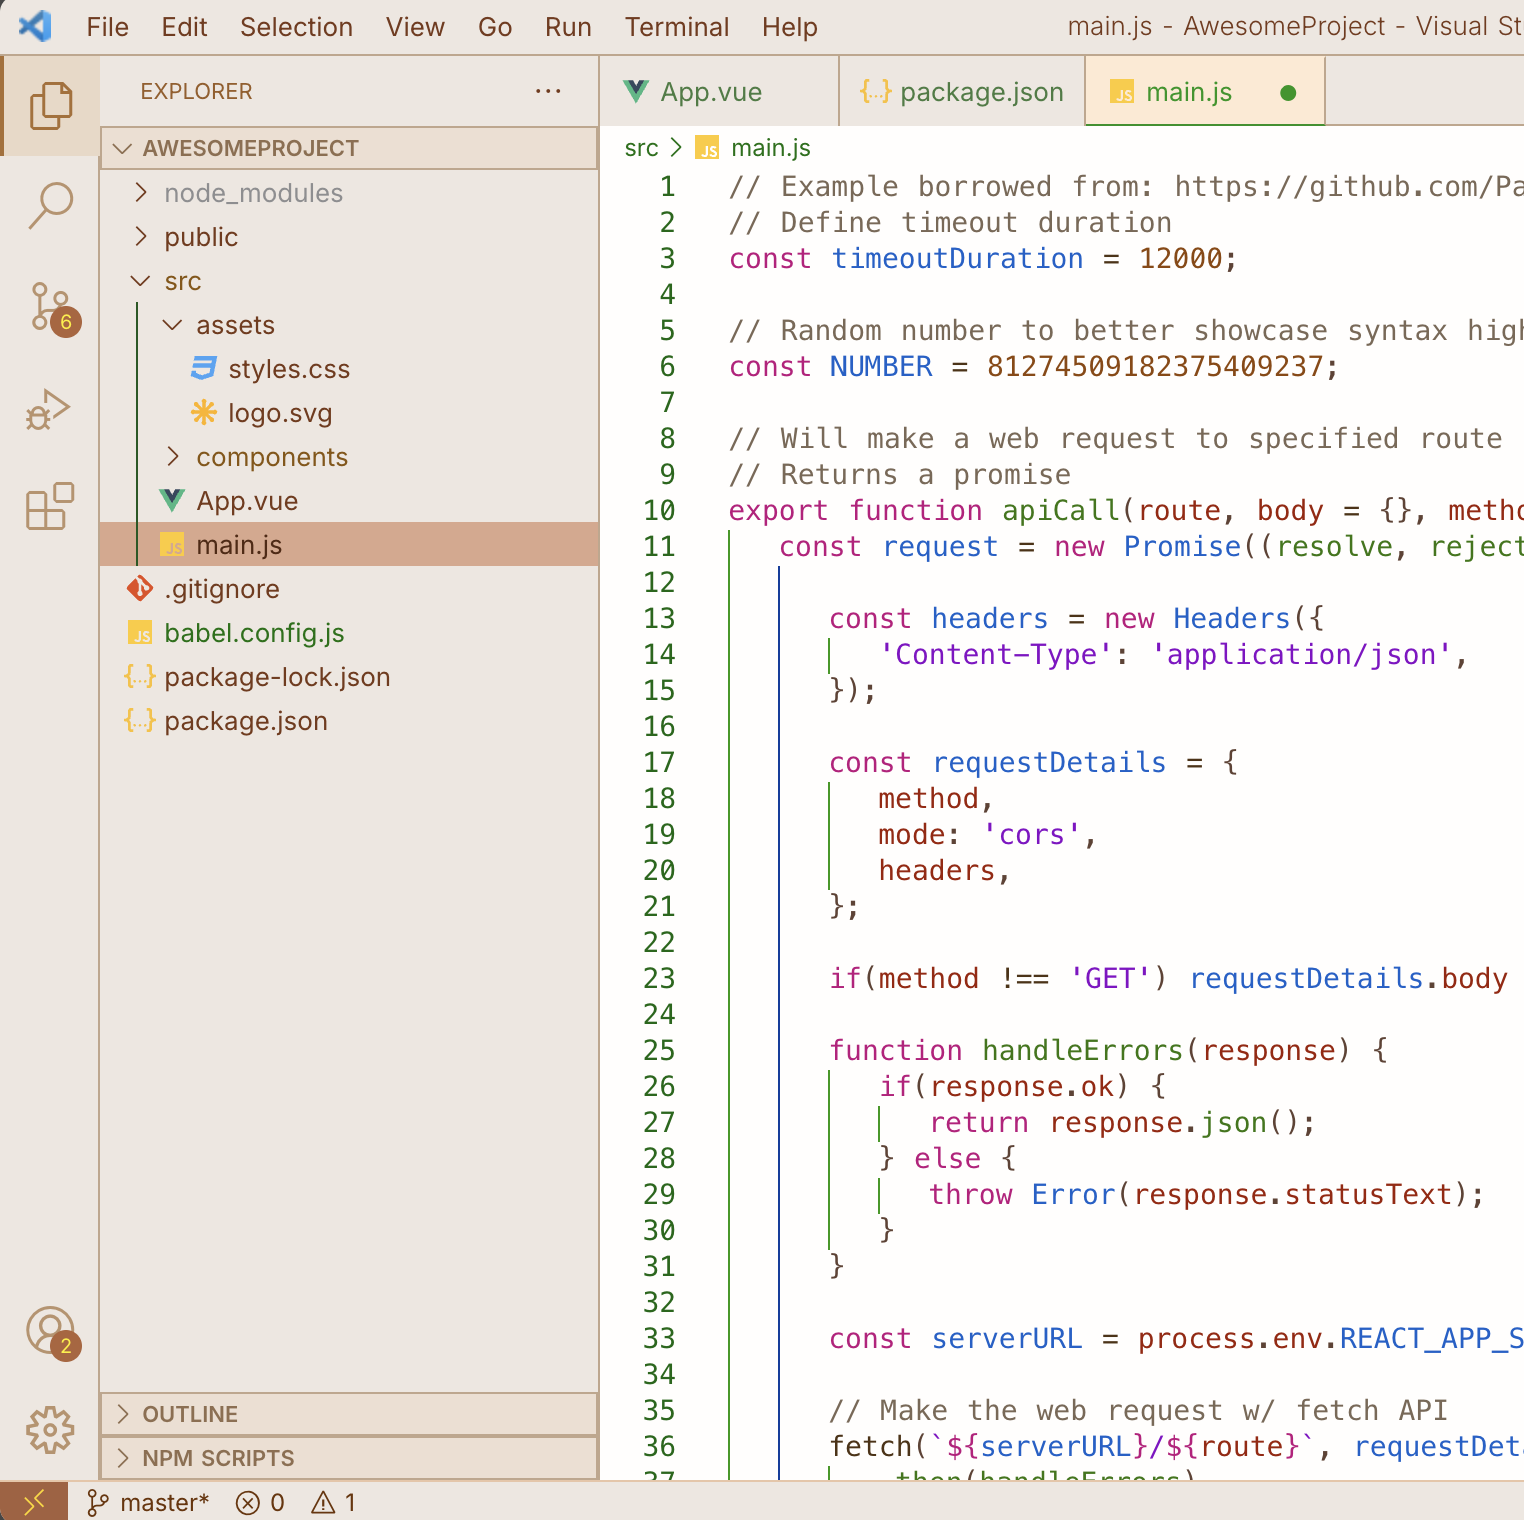Click the src breadcrumb segment
Screen dimensions: 1524x1520
click(x=642, y=149)
